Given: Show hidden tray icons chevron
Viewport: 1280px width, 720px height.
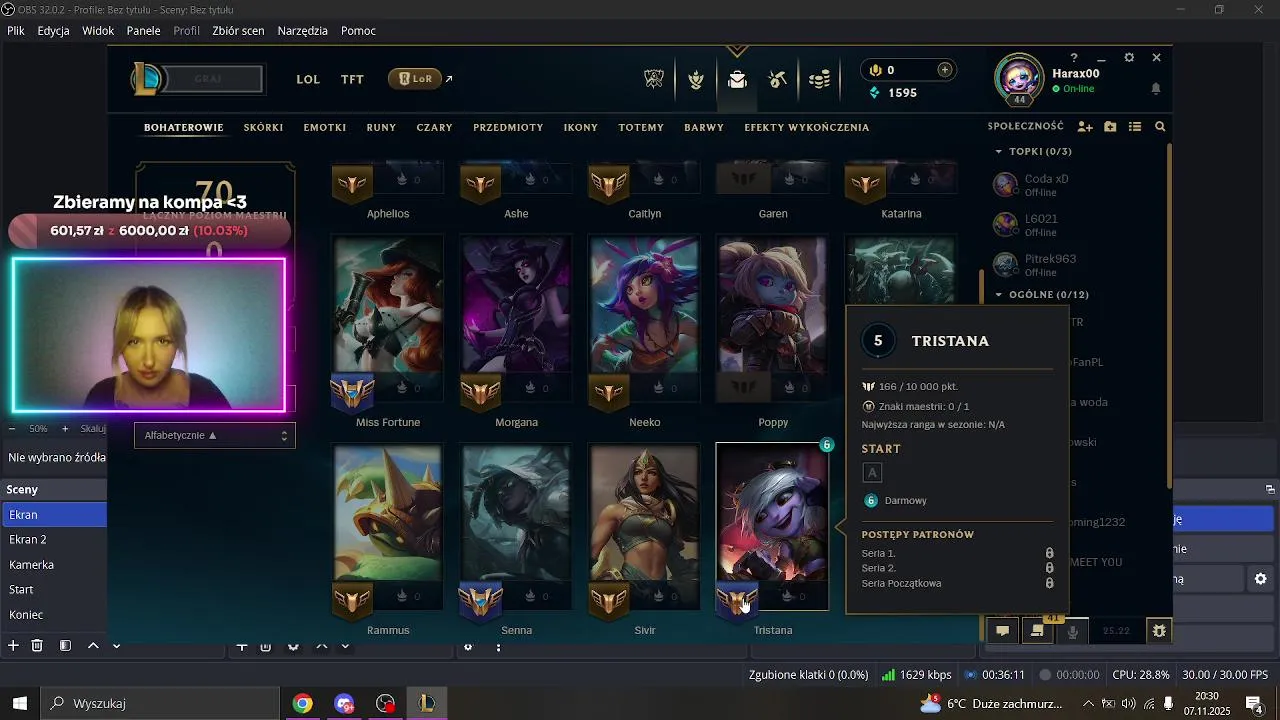Looking at the screenshot, I should point(1088,704).
